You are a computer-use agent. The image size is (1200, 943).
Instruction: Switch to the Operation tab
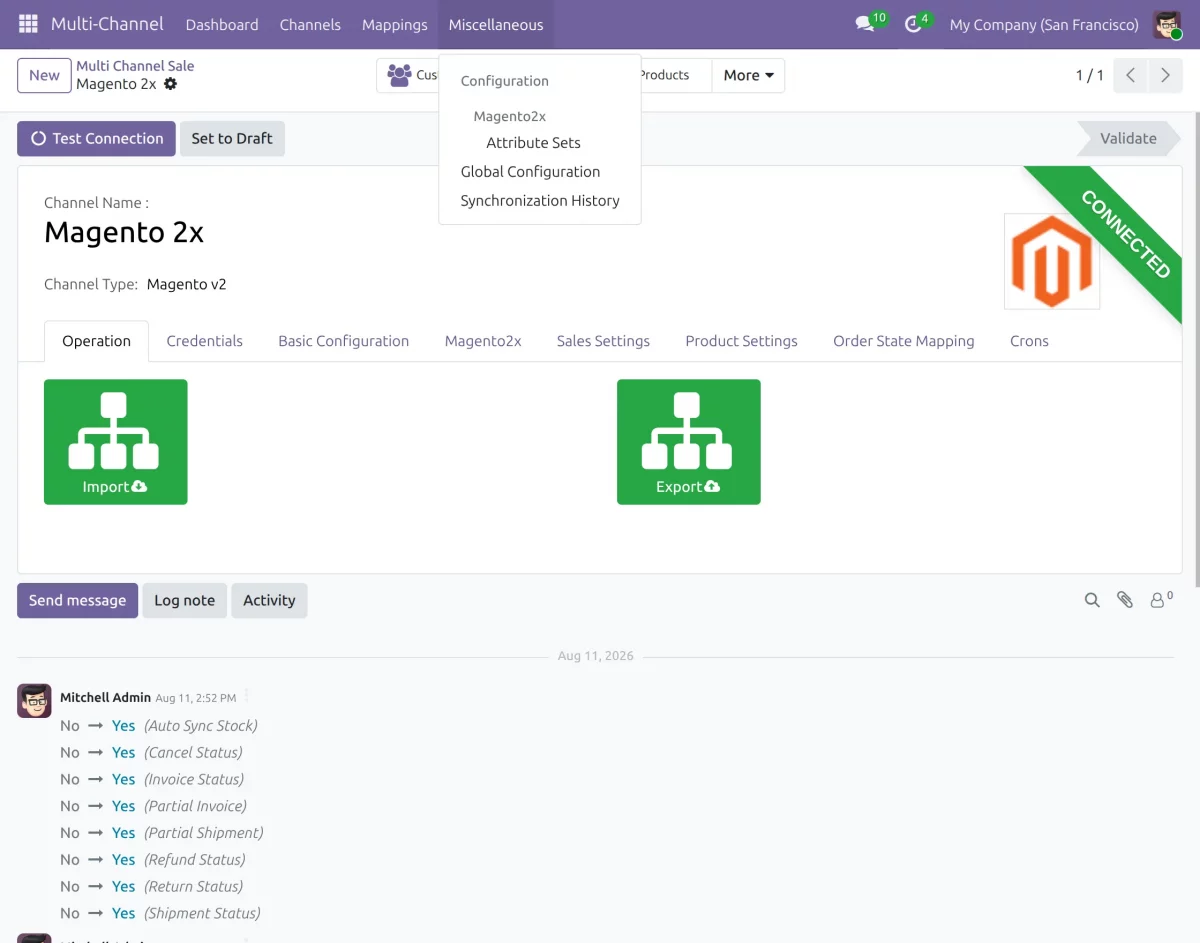(x=97, y=341)
